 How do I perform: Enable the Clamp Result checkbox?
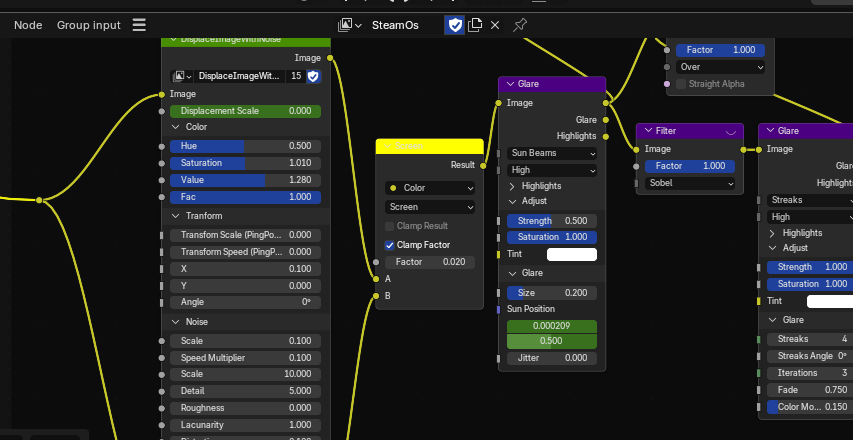[x=390, y=226]
